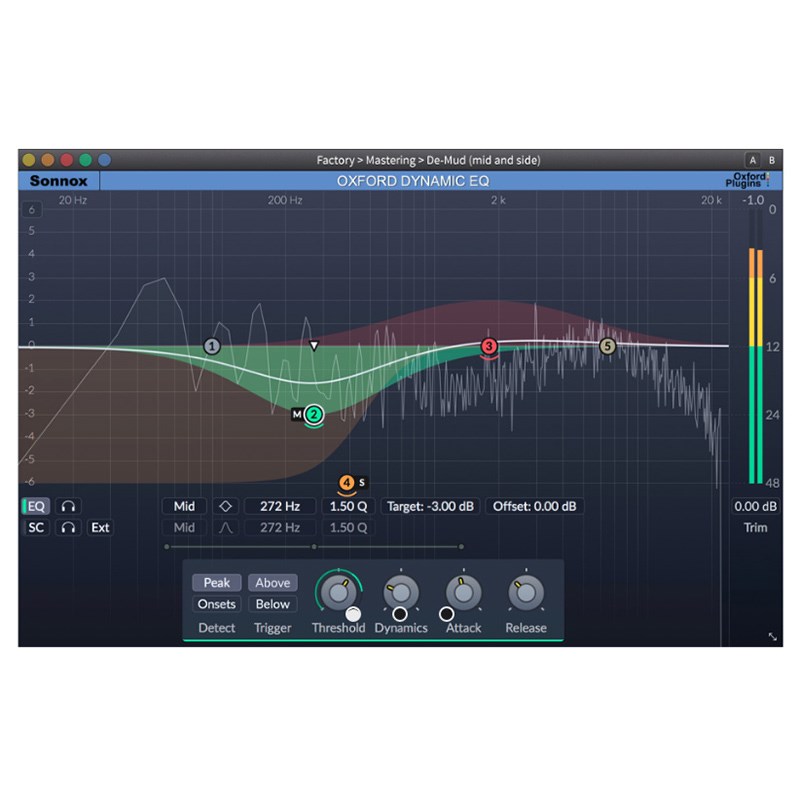Viewport: 800px width, 800px height.
Task: Click the bell filter shape icon
Action: (225, 506)
